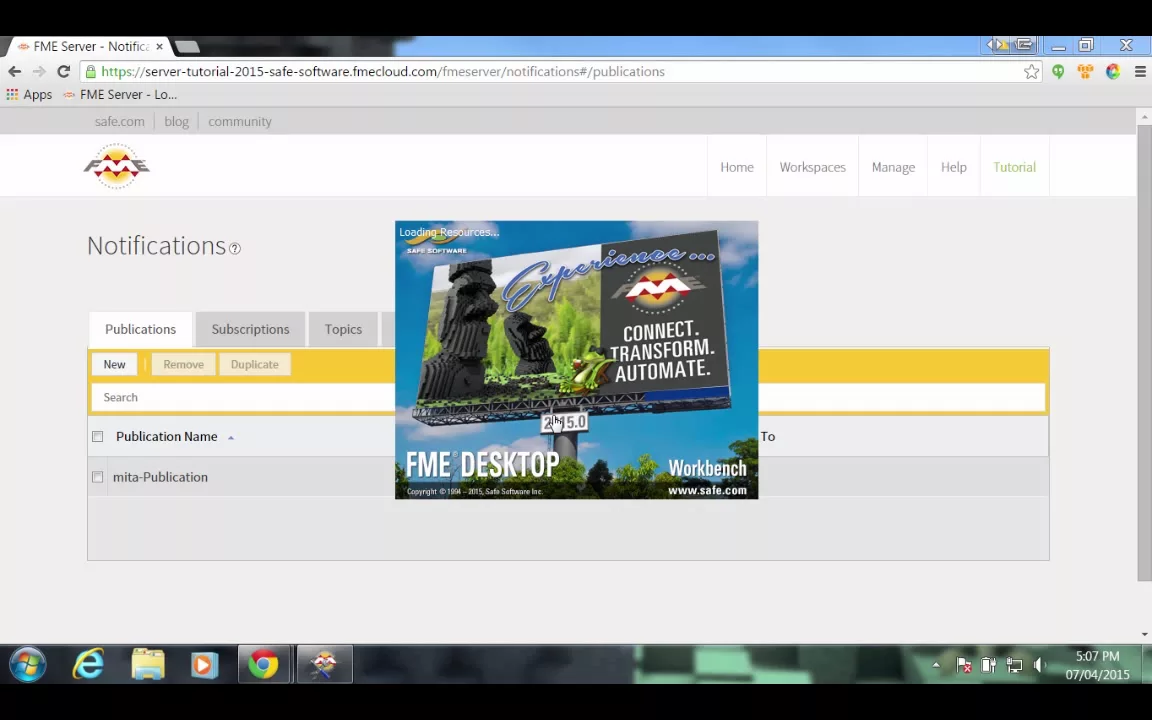Click the orange extension icon in toolbar
The height and width of the screenshot is (720, 1152).
point(1085,71)
